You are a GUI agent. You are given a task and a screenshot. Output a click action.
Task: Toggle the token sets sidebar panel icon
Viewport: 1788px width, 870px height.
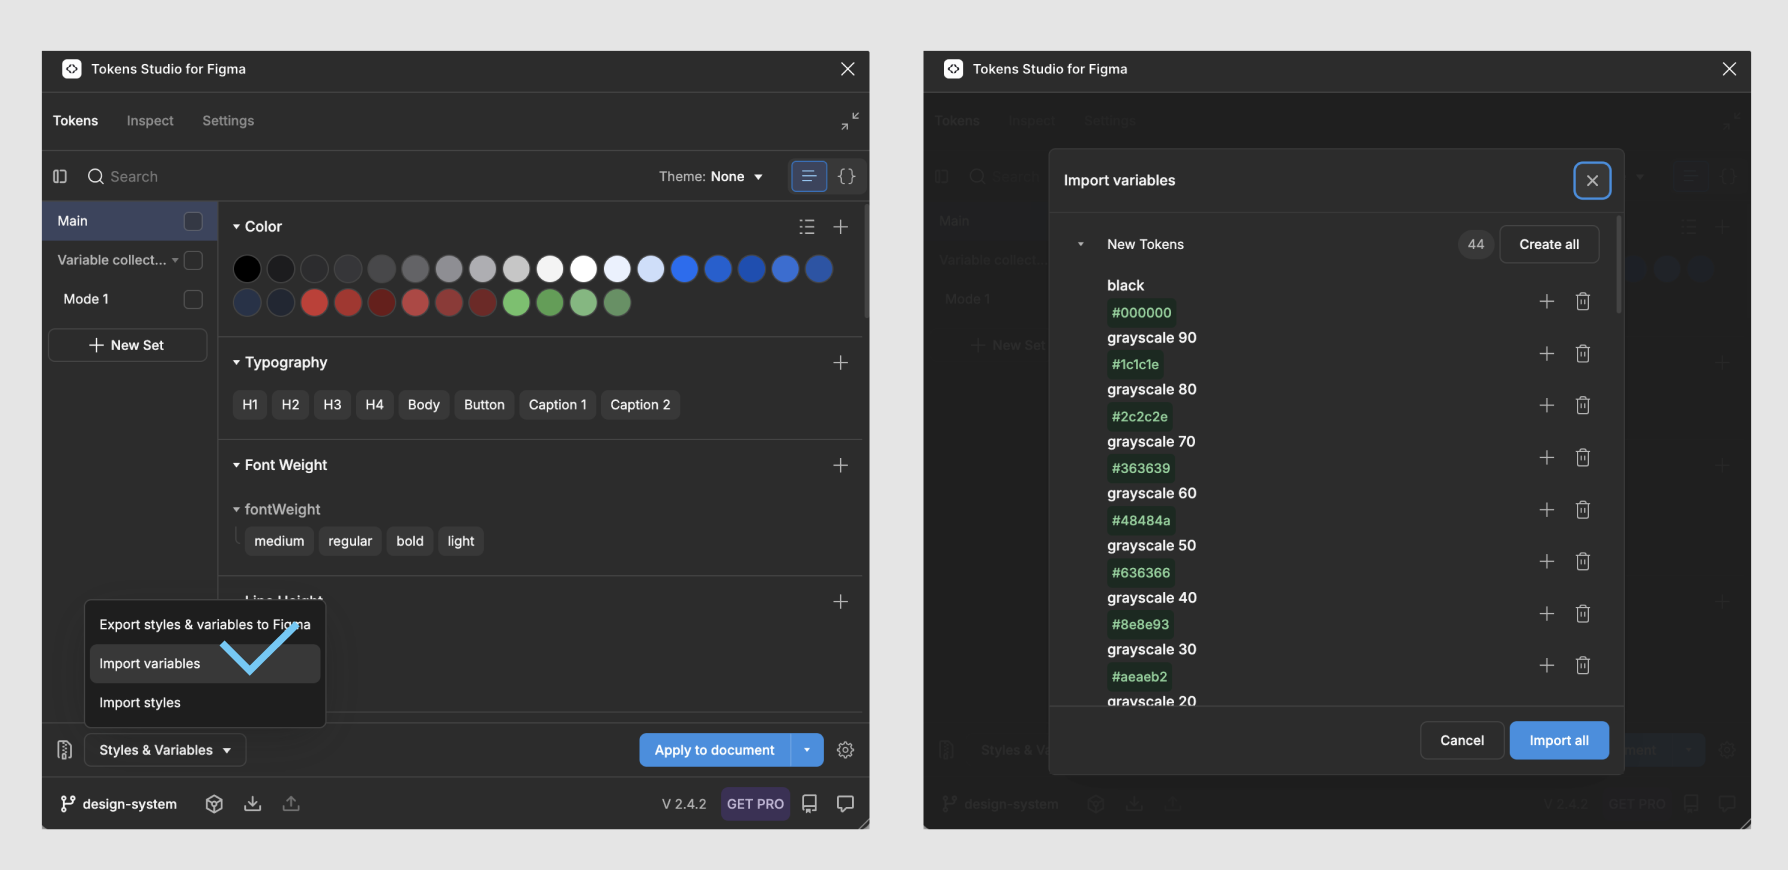[x=60, y=176]
